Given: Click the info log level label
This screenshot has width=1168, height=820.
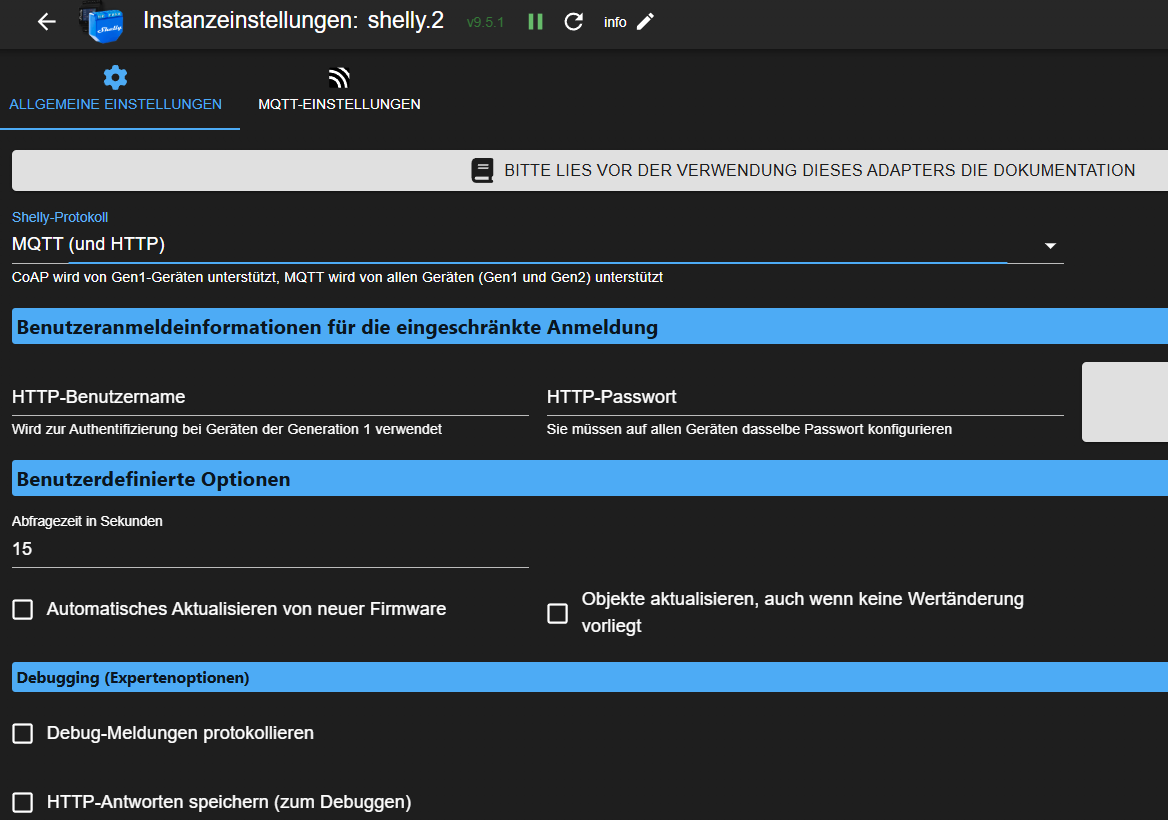Looking at the screenshot, I should 615,22.
